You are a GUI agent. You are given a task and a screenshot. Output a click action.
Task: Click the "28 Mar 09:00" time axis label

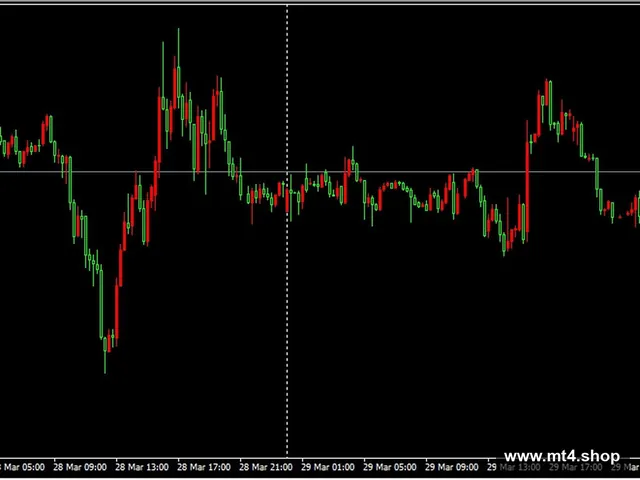(80, 467)
